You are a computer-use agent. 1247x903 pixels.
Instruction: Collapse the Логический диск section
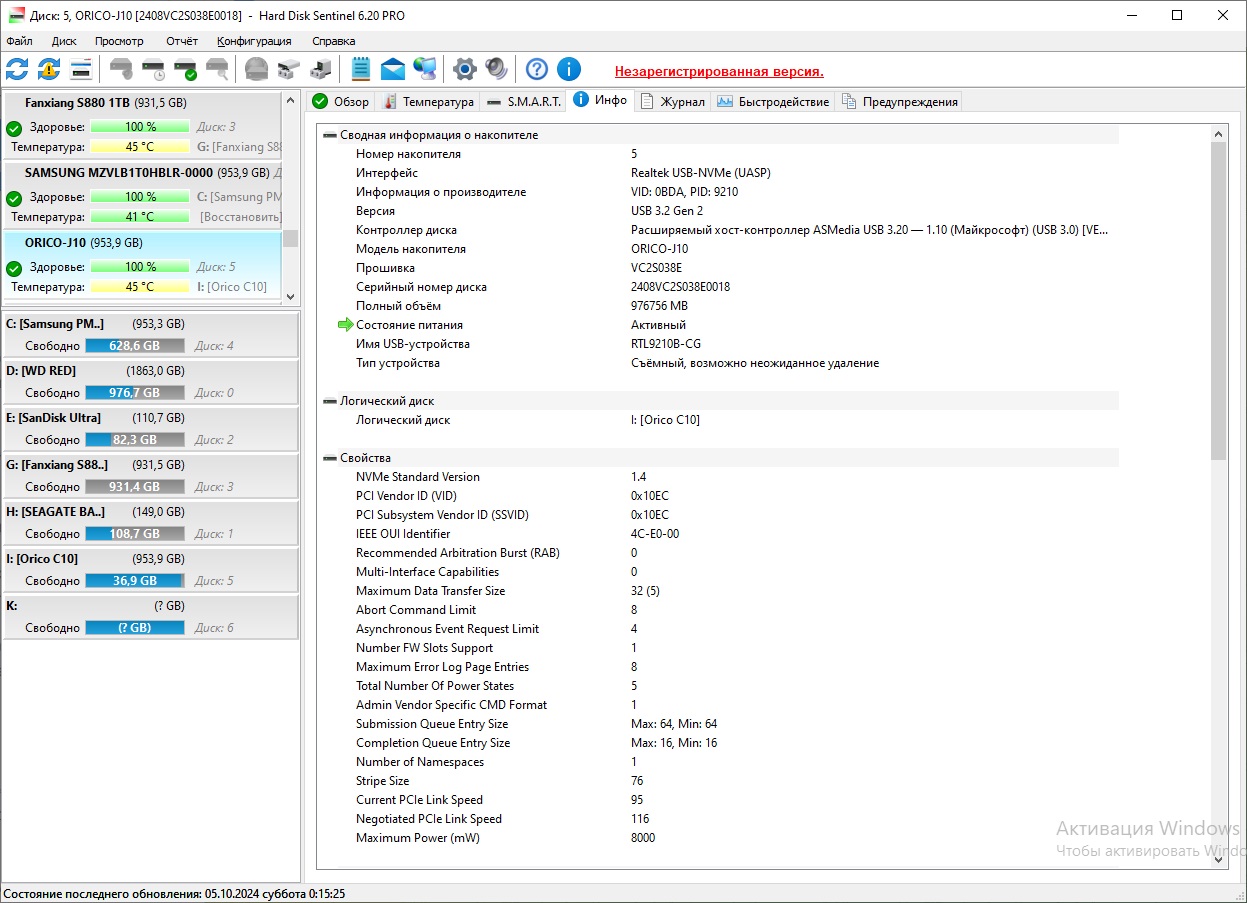(330, 401)
